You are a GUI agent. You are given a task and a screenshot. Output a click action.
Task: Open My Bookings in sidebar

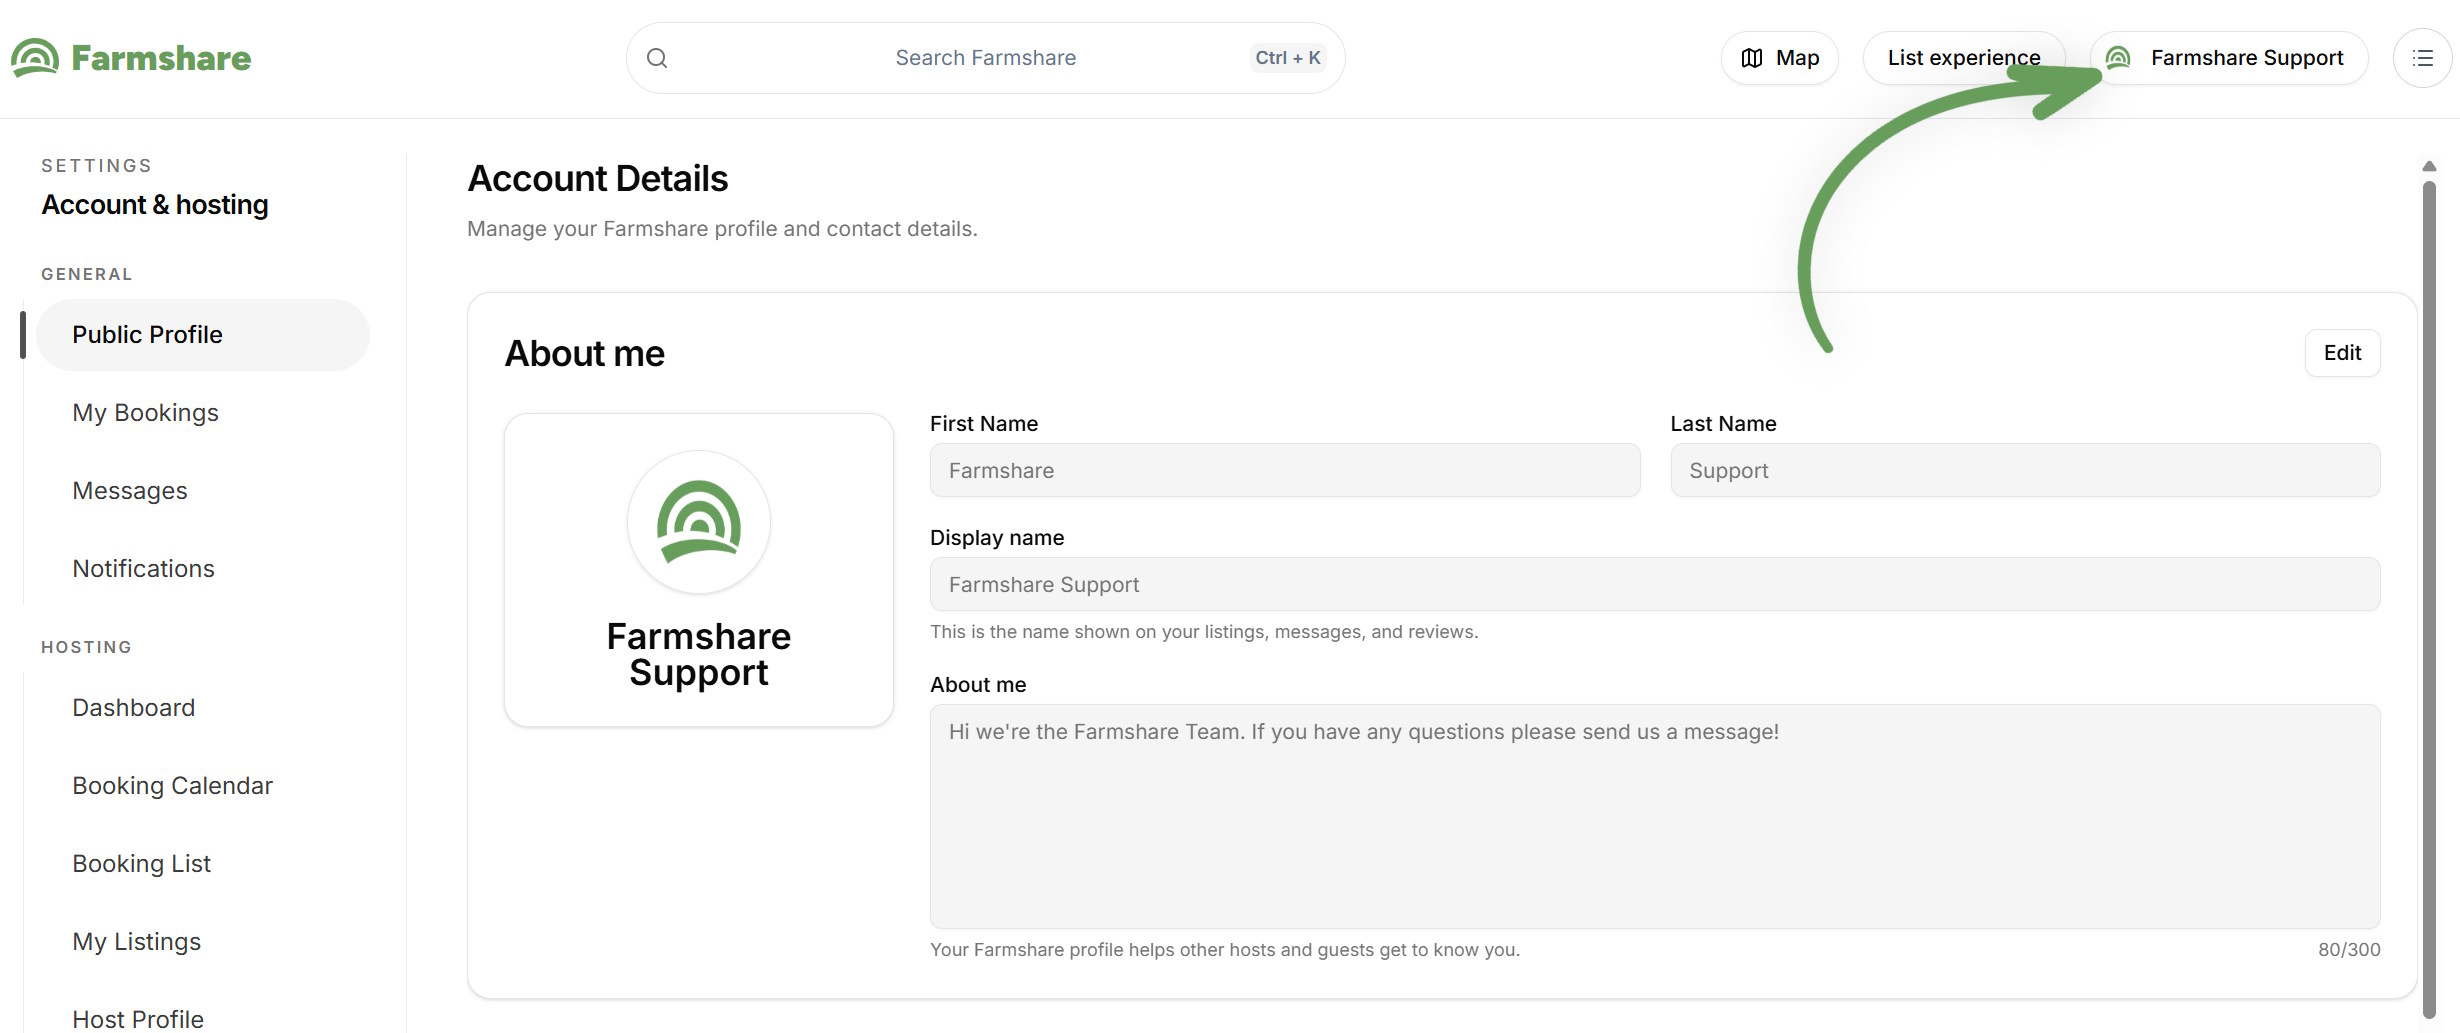point(145,412)
